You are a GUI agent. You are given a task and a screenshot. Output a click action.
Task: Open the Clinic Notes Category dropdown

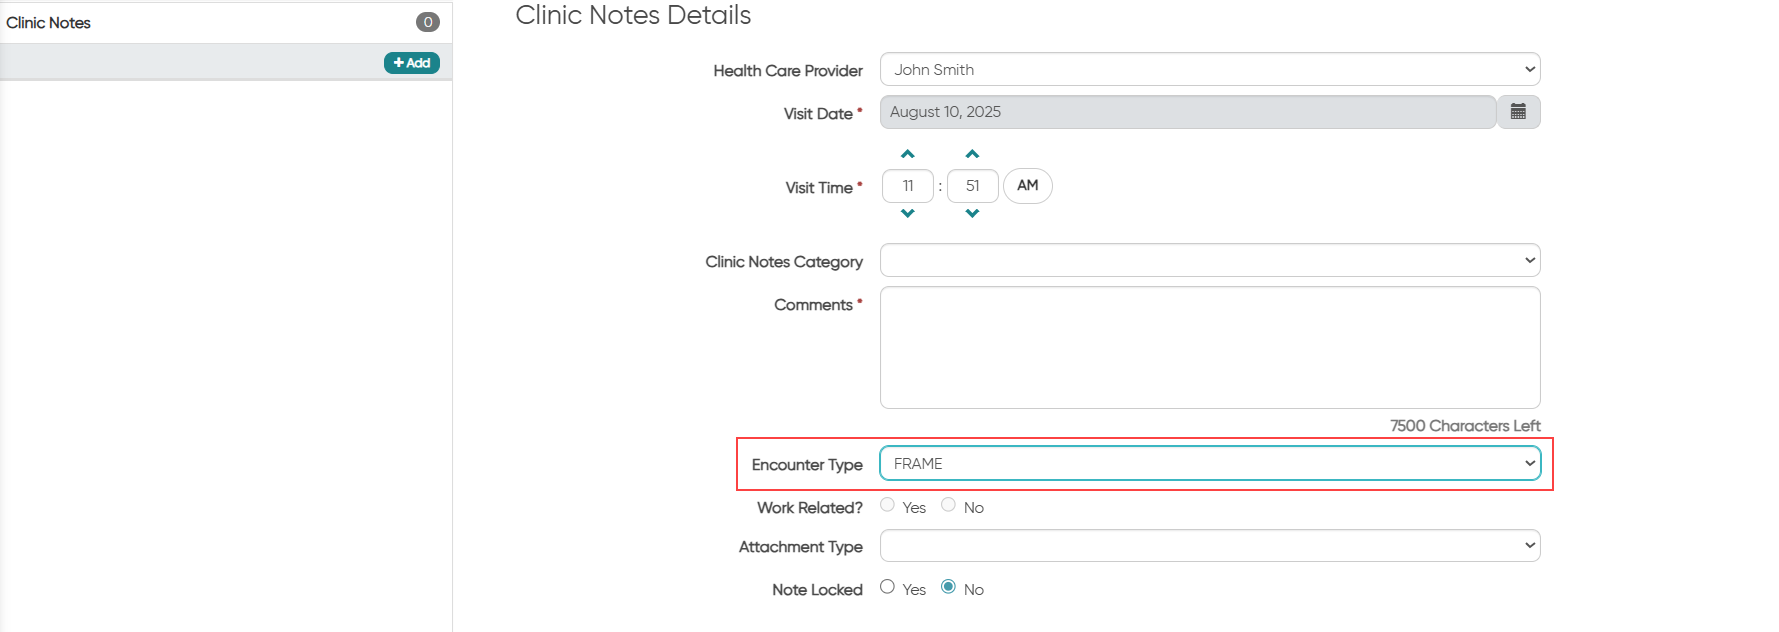coord(1210,260)
